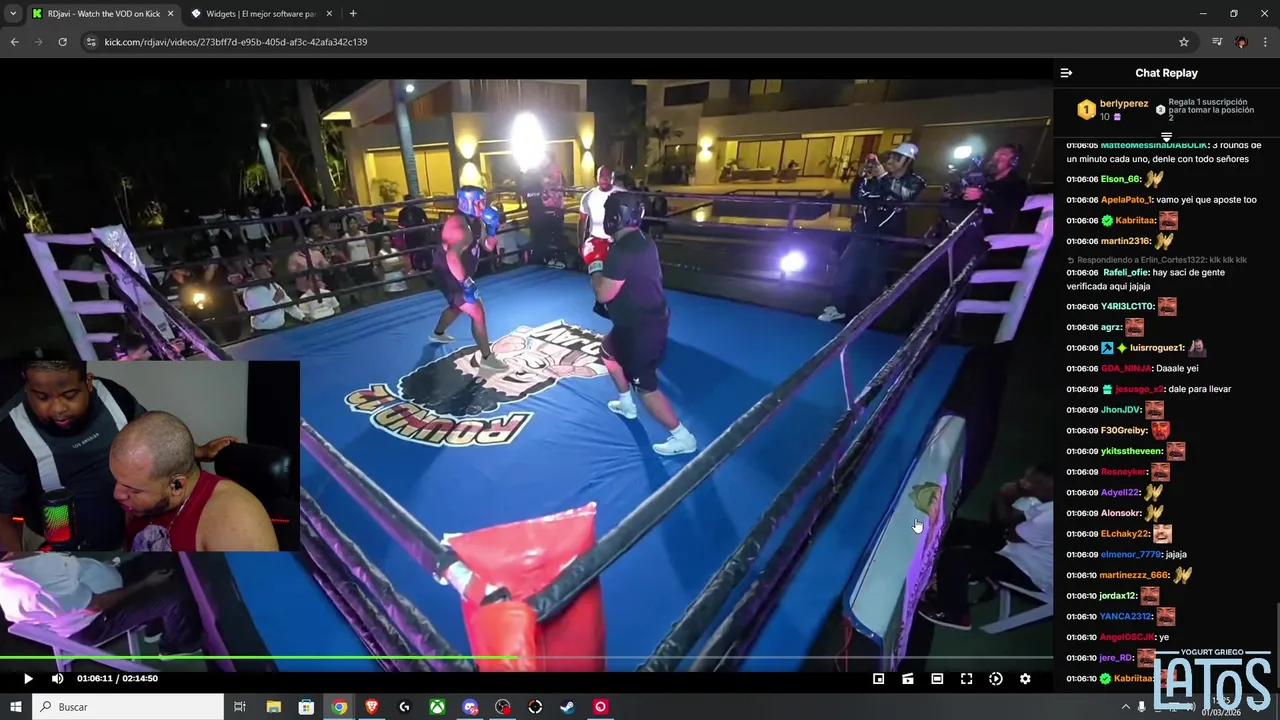Click the streamer webcam overlay
The width and height of the screenshot is (1280, 720).
[x=150, y=456]
